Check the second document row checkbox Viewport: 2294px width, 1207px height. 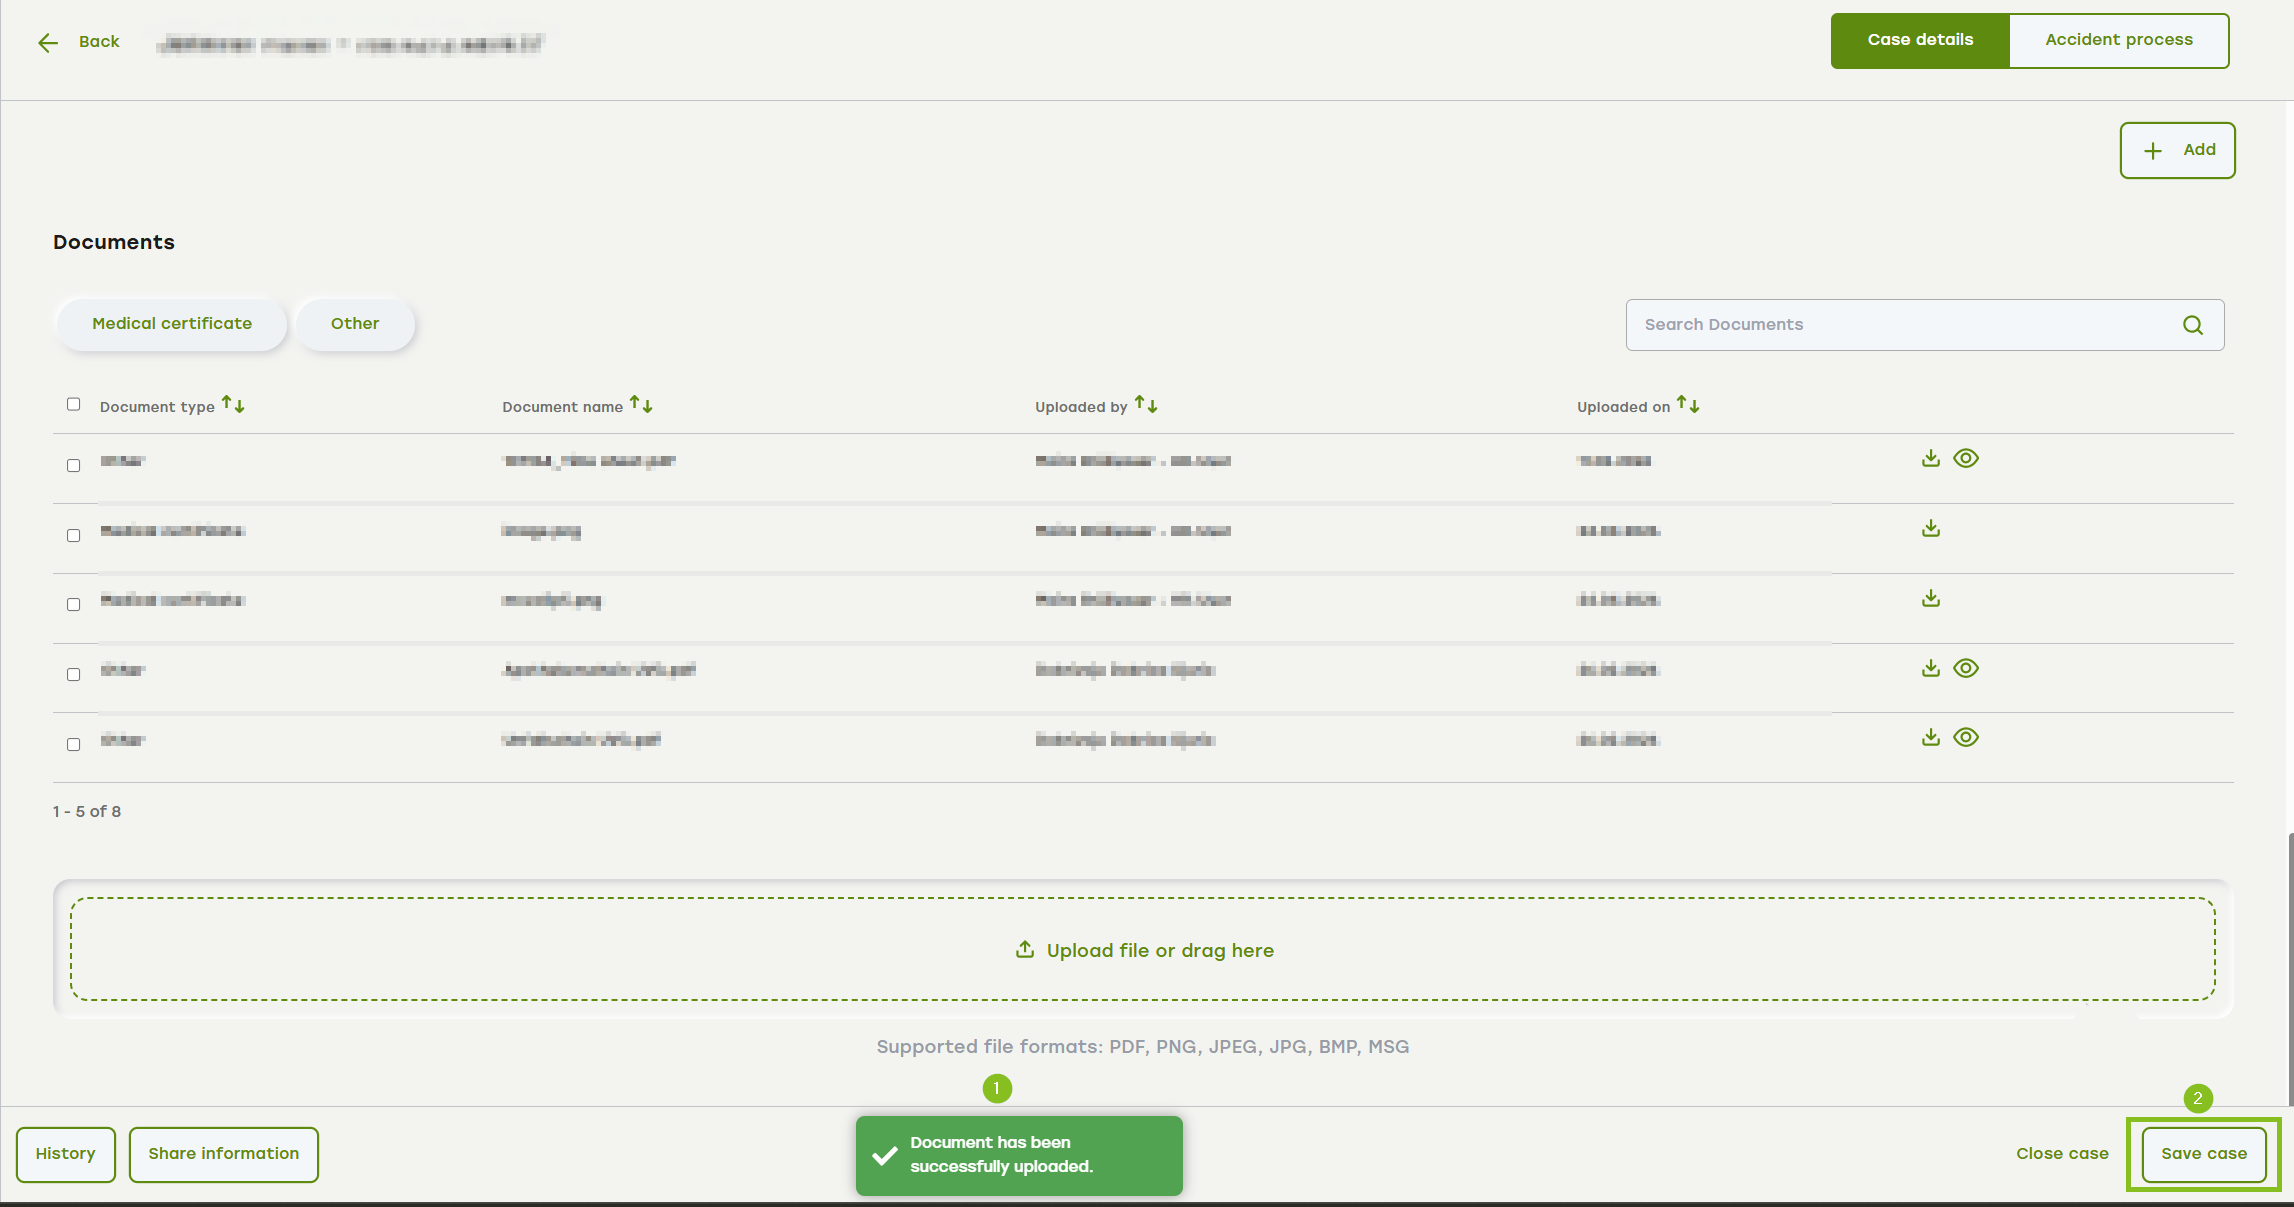coord(73,535)
